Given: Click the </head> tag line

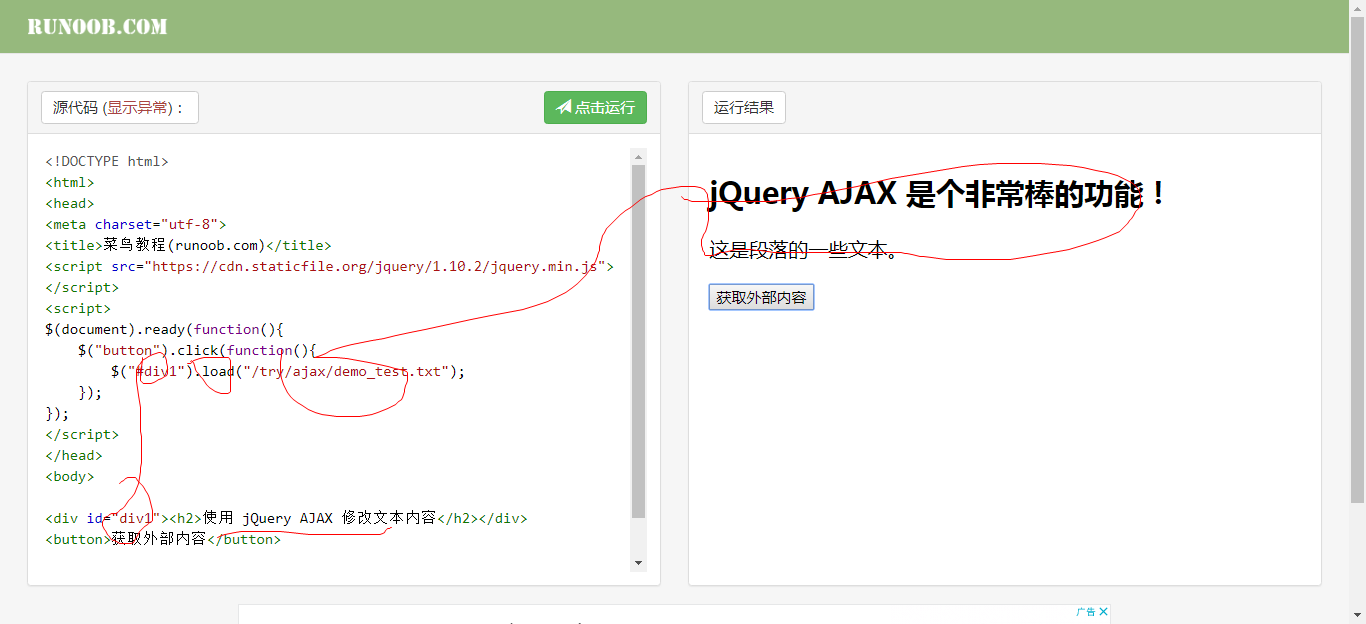Looking at the screenshot, I should click(x=74, y=455).
